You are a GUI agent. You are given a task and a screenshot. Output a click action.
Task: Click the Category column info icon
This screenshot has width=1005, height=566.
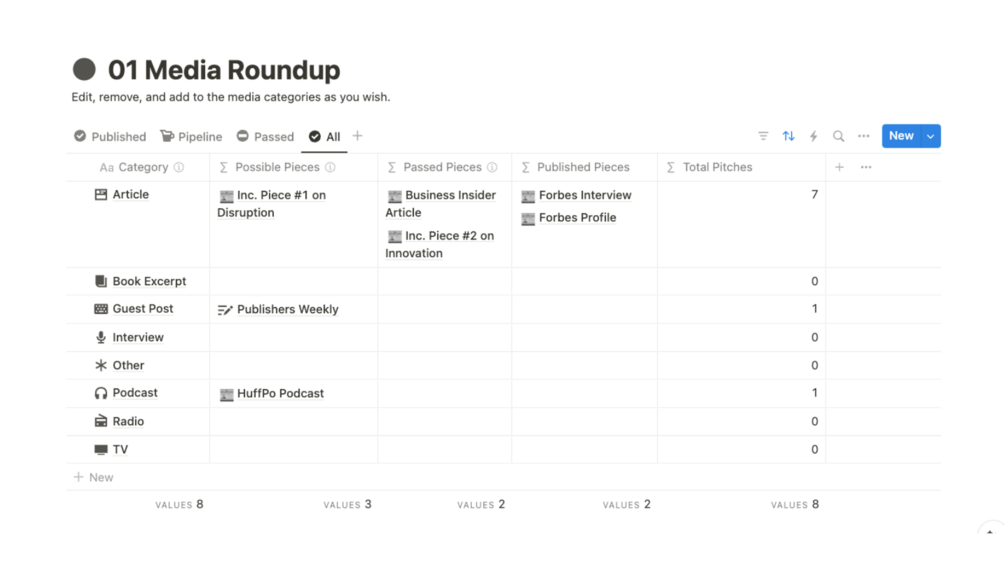click(x=179, y=167)
